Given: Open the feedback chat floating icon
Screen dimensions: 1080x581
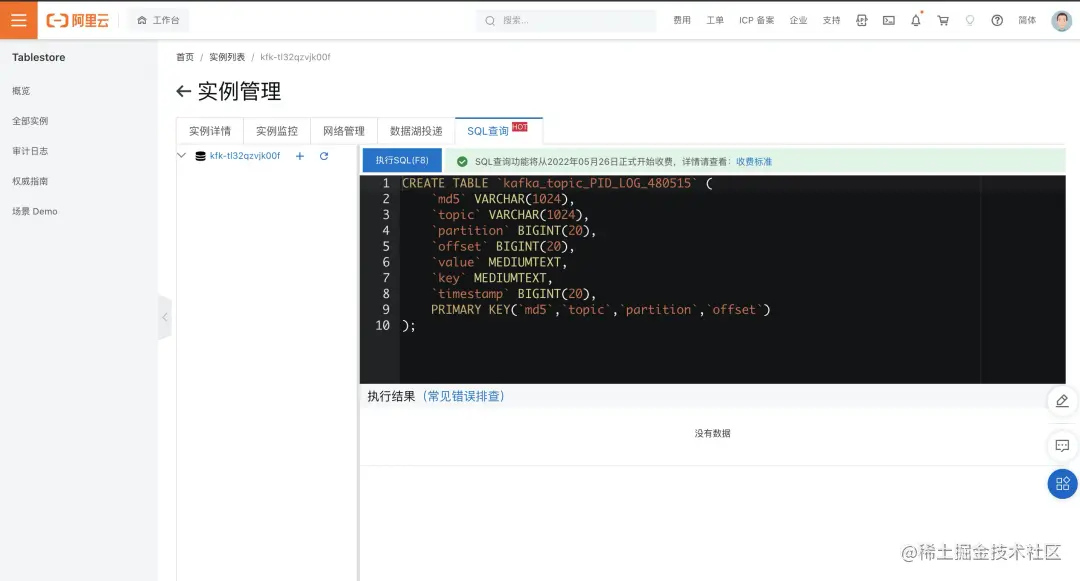Looking at the screenshot, I should [1062, 445].
